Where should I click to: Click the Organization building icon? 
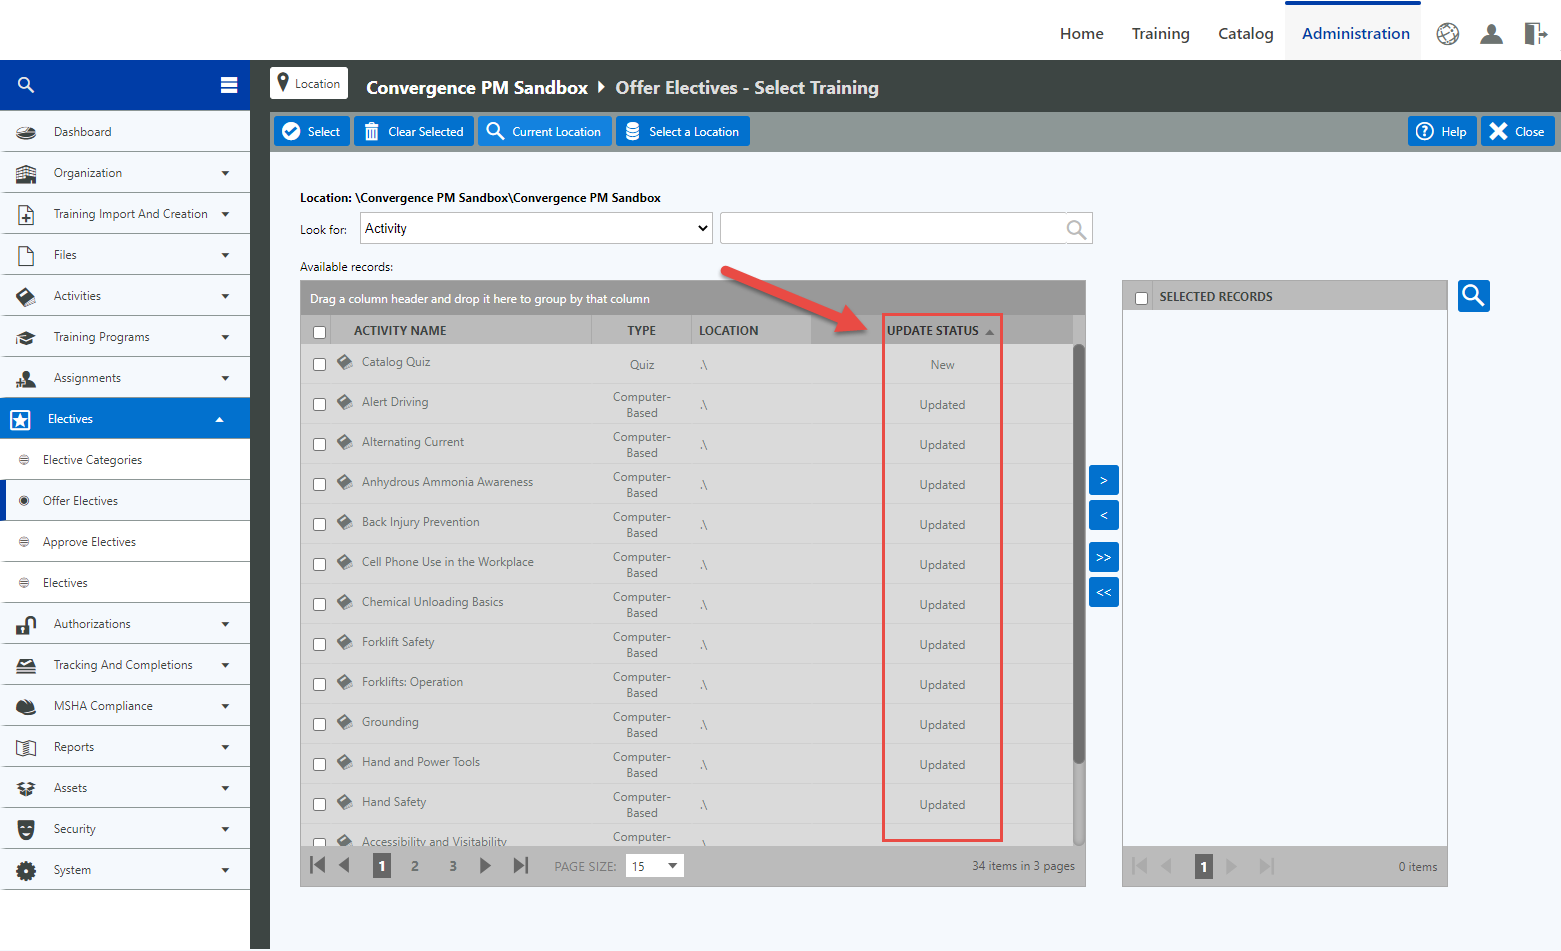[x=26, y=173]
